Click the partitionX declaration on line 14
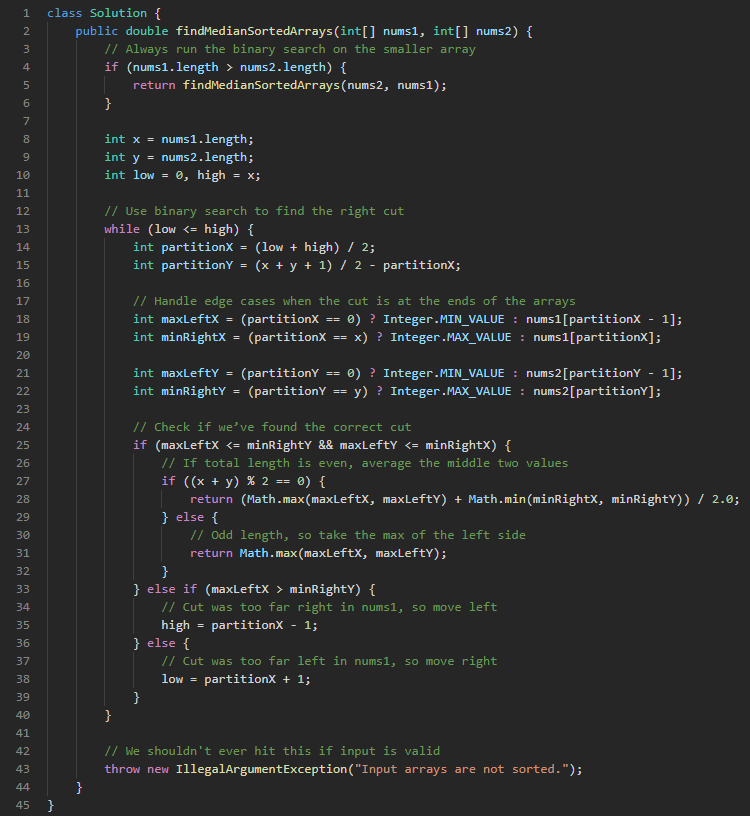The height and width of the screenshot is (816, 750). click(x=254, y=247)
